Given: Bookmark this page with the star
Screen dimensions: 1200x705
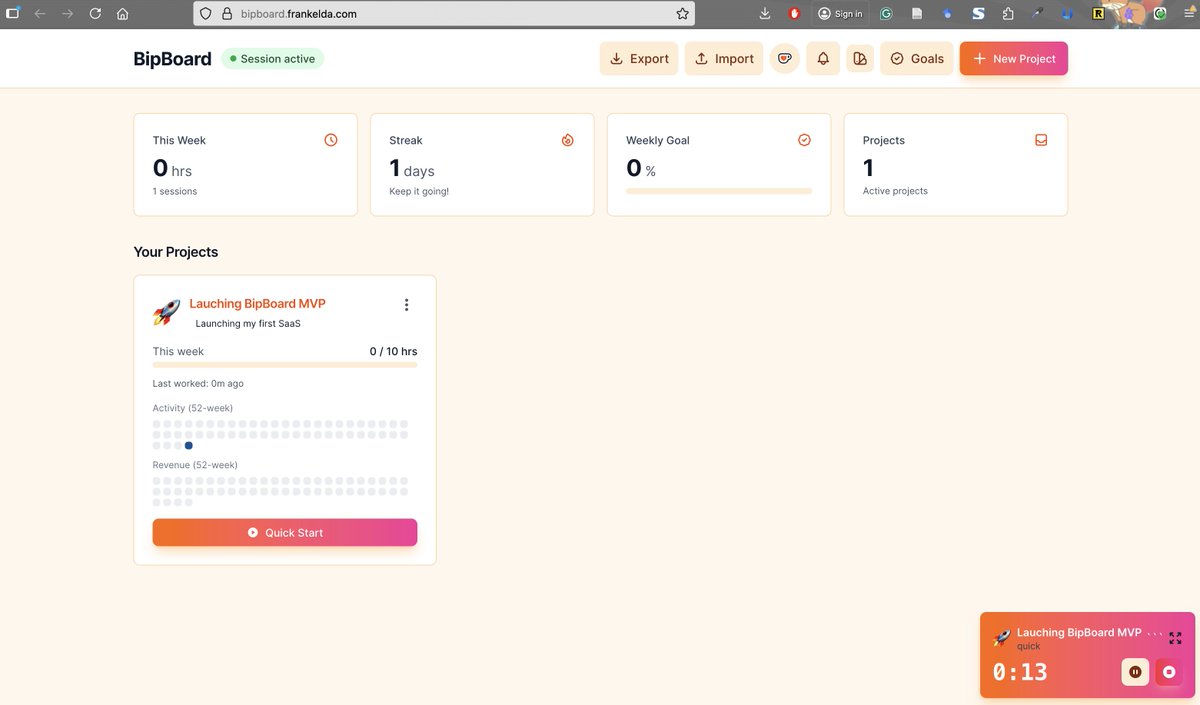Looking at the screenshot, I should (682, 14).
